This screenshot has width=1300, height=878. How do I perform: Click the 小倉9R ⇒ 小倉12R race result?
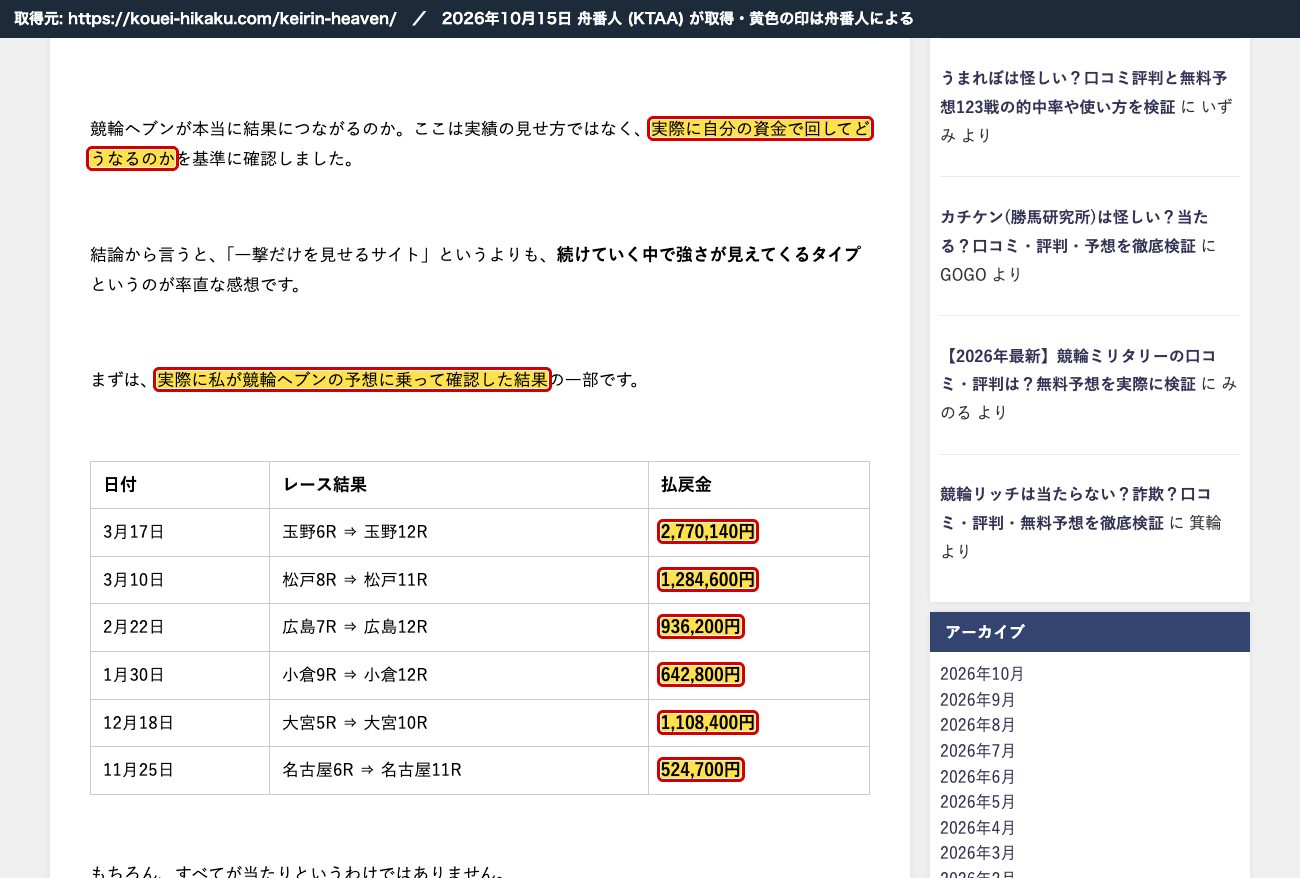pyautogui.click(x=356, y=675)
